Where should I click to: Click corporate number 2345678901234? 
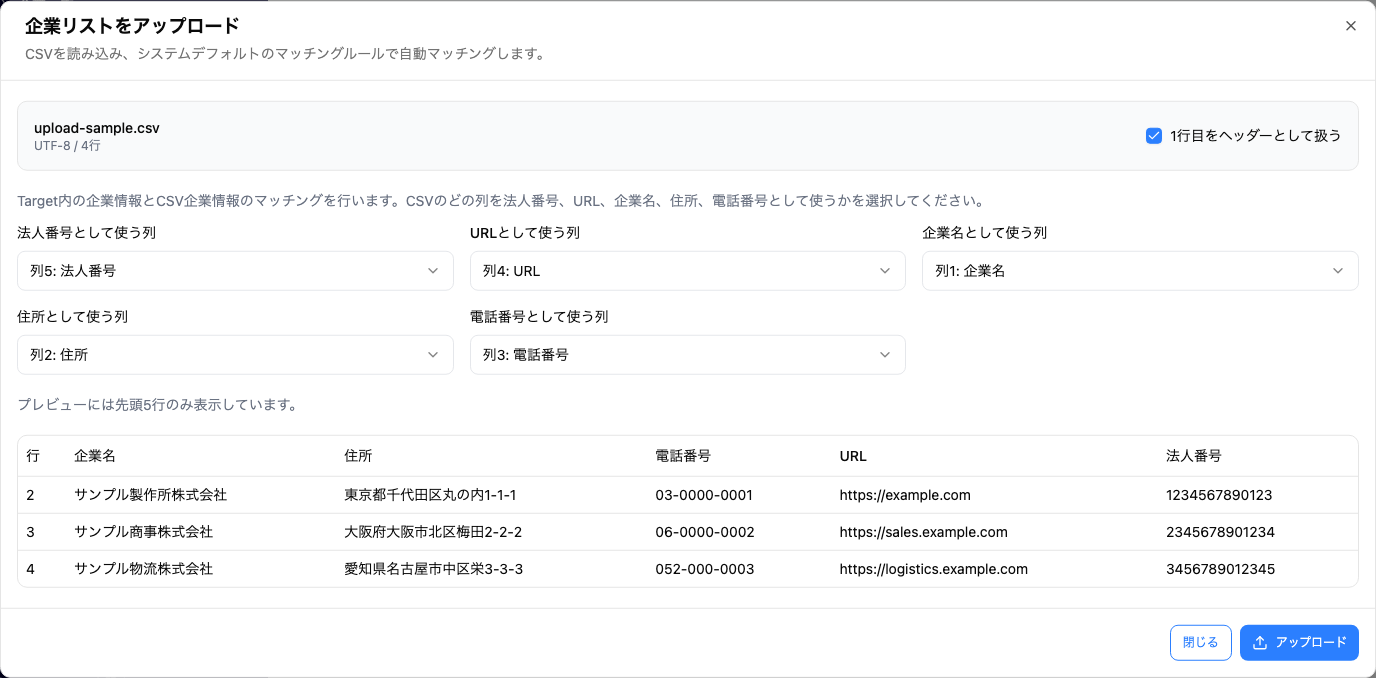pos(1220,532)
